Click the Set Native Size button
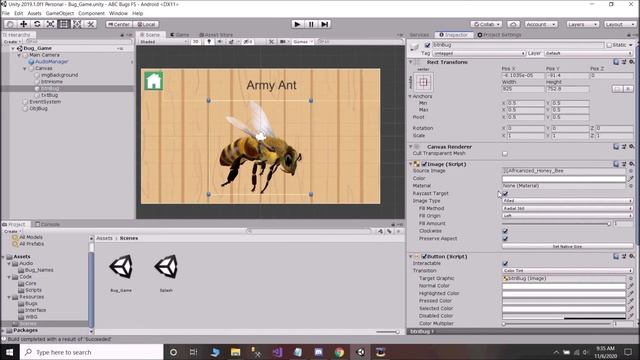 [567, 246]
